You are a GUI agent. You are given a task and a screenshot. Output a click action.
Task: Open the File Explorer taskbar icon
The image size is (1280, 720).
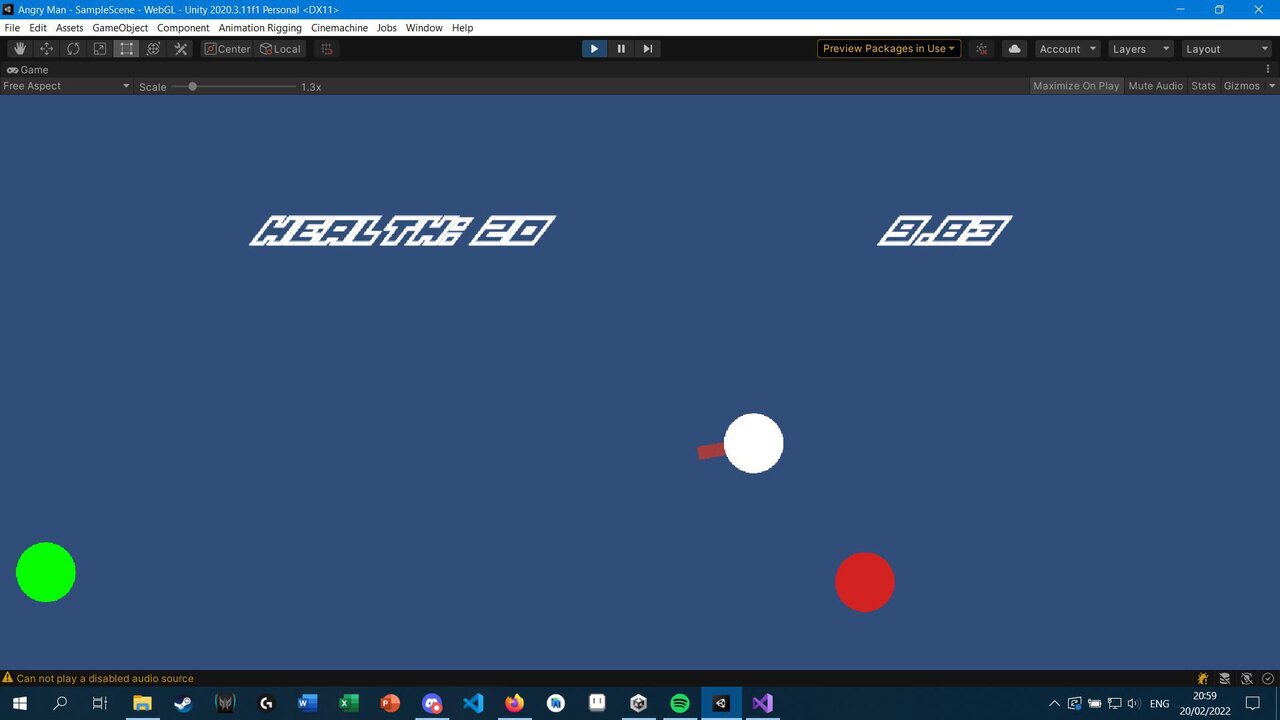pos(142,703)
